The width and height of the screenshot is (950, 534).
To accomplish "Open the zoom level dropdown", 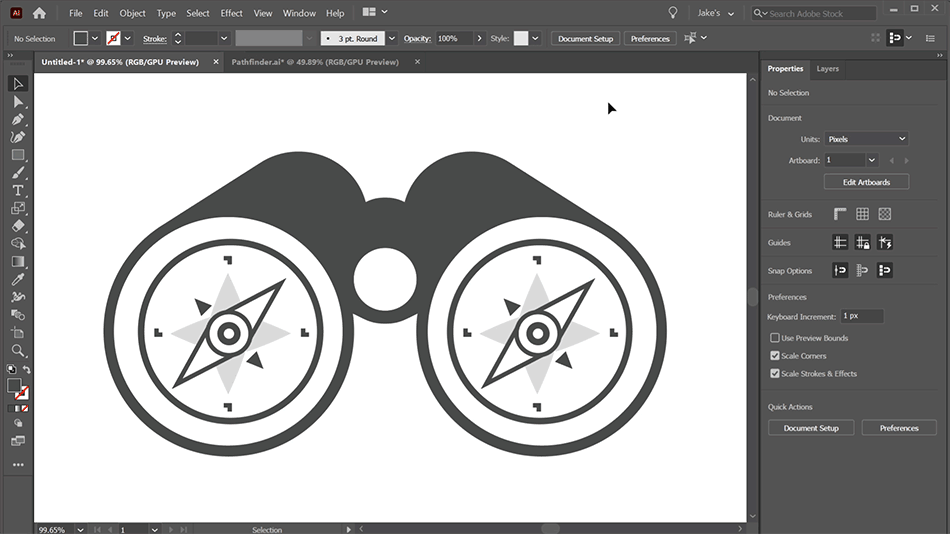I will coord(80,529).
